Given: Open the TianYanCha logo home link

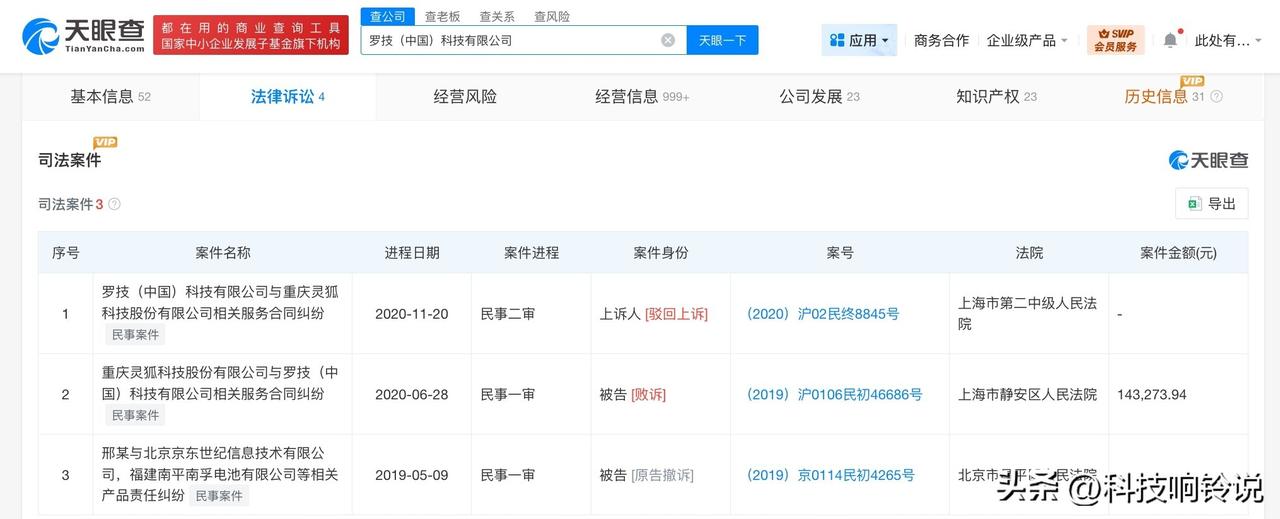Looking at the screenshot, I should tap(85, 35).
